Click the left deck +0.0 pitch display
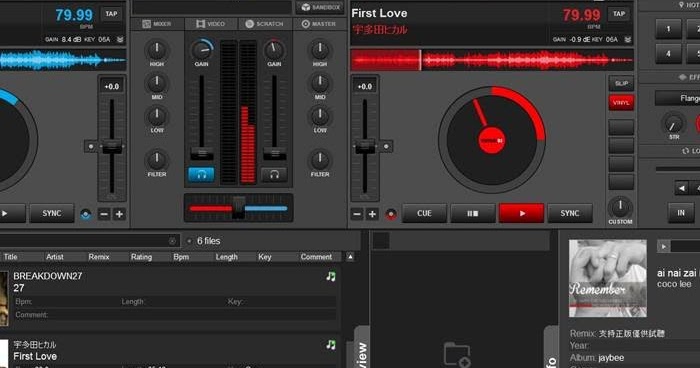The image size is (700, 368). (112, 86)
